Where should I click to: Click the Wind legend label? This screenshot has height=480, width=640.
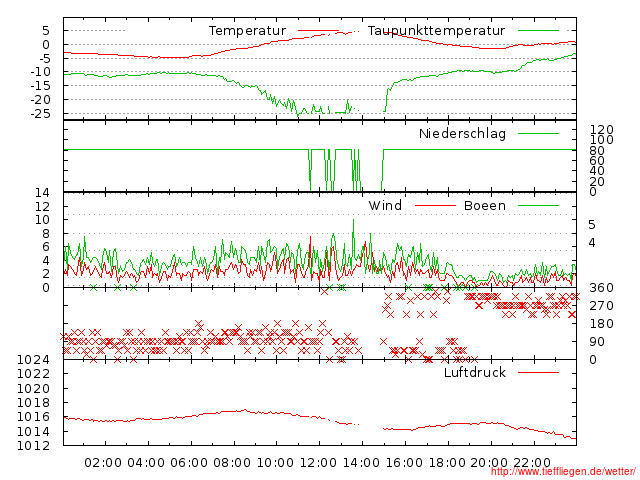(x=385, y=205)
